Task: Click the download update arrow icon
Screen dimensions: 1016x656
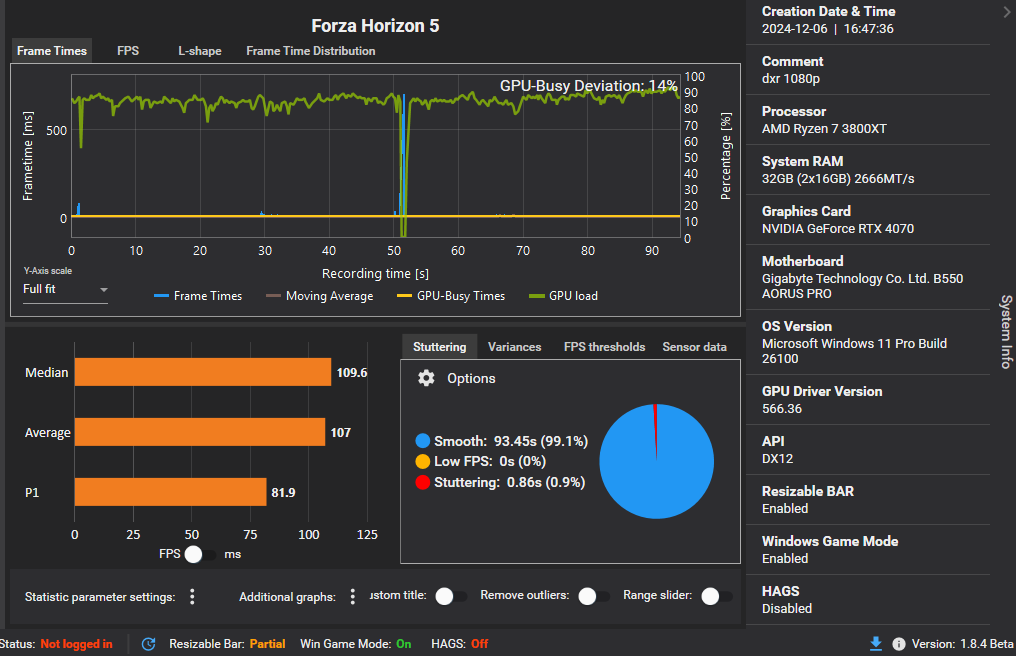Action: [x=875, y=644]
